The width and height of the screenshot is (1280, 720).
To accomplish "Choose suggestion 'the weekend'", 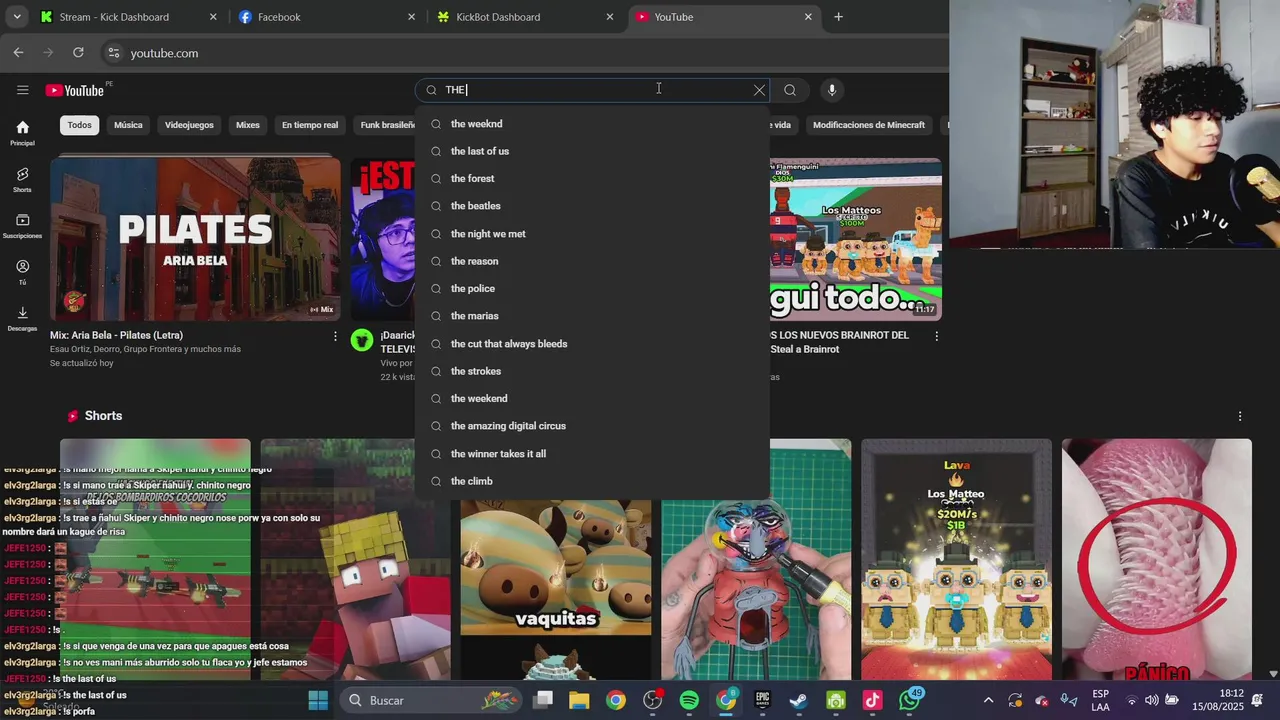I will [592, 399].
